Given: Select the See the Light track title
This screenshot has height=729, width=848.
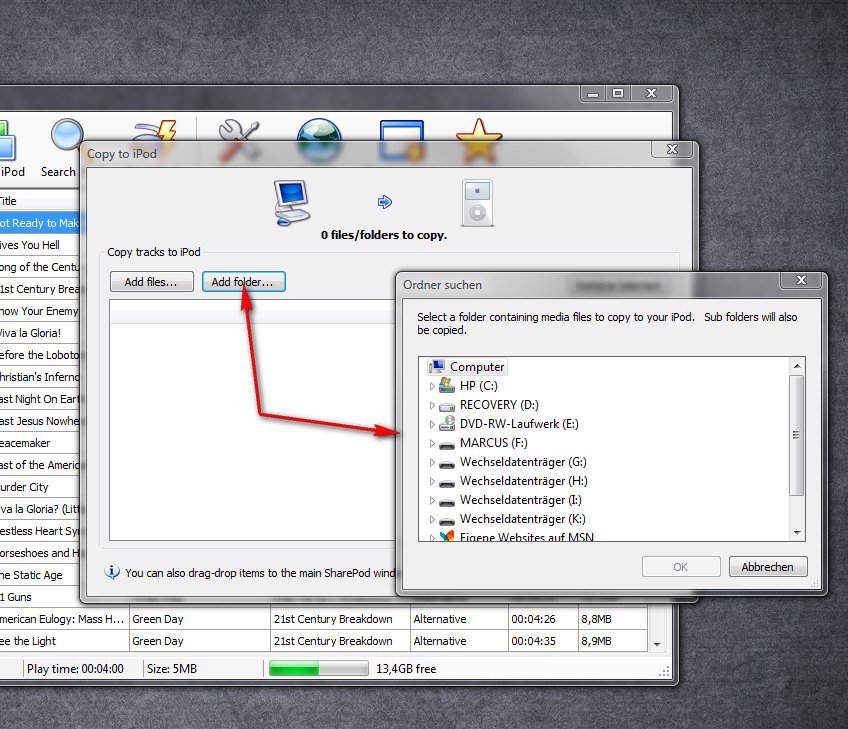Looking at the screenshot, I should [28, 641].
